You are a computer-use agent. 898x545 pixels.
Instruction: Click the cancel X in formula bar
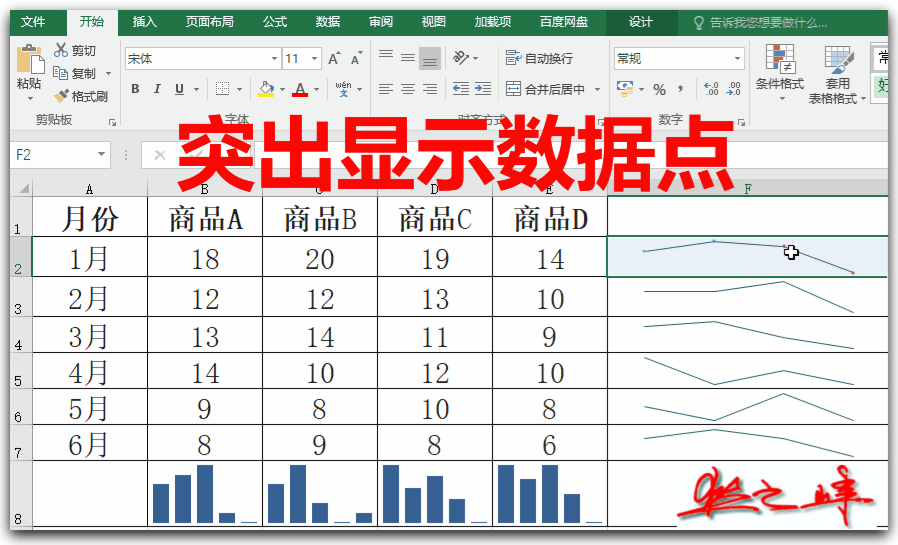(x=160, y=155)
